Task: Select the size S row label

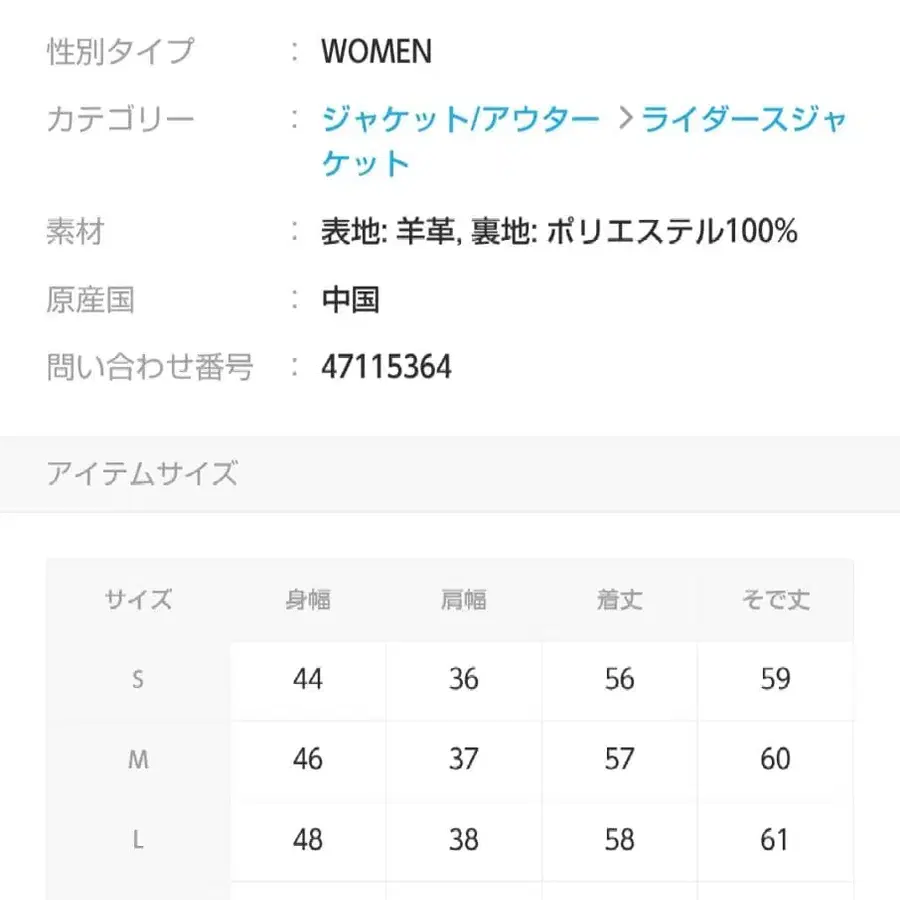Action: tap(139, 680)
